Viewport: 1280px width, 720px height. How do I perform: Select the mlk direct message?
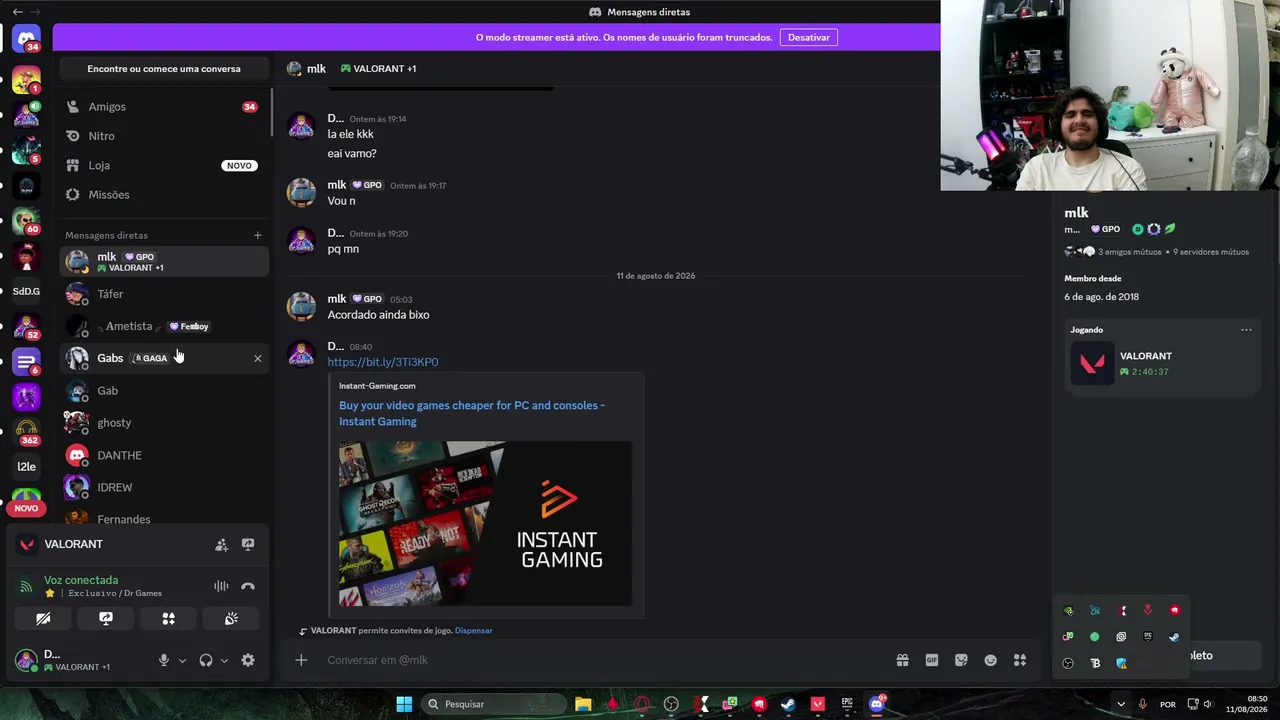point(164,262)
